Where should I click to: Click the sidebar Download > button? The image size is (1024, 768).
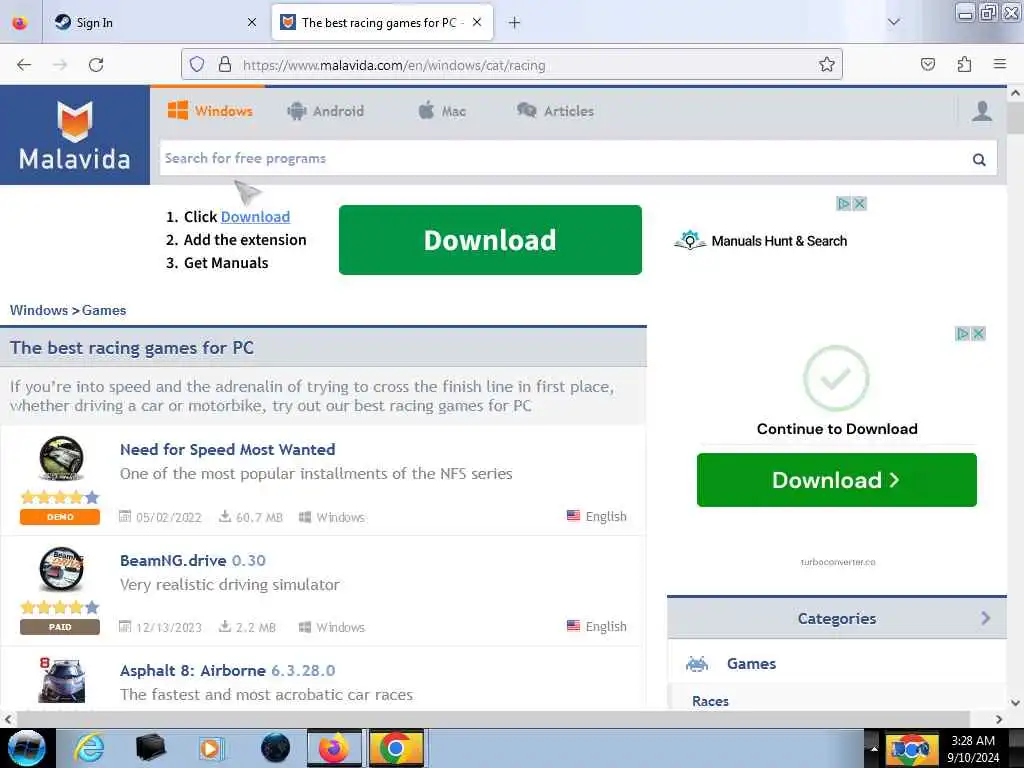click(837, 480)
